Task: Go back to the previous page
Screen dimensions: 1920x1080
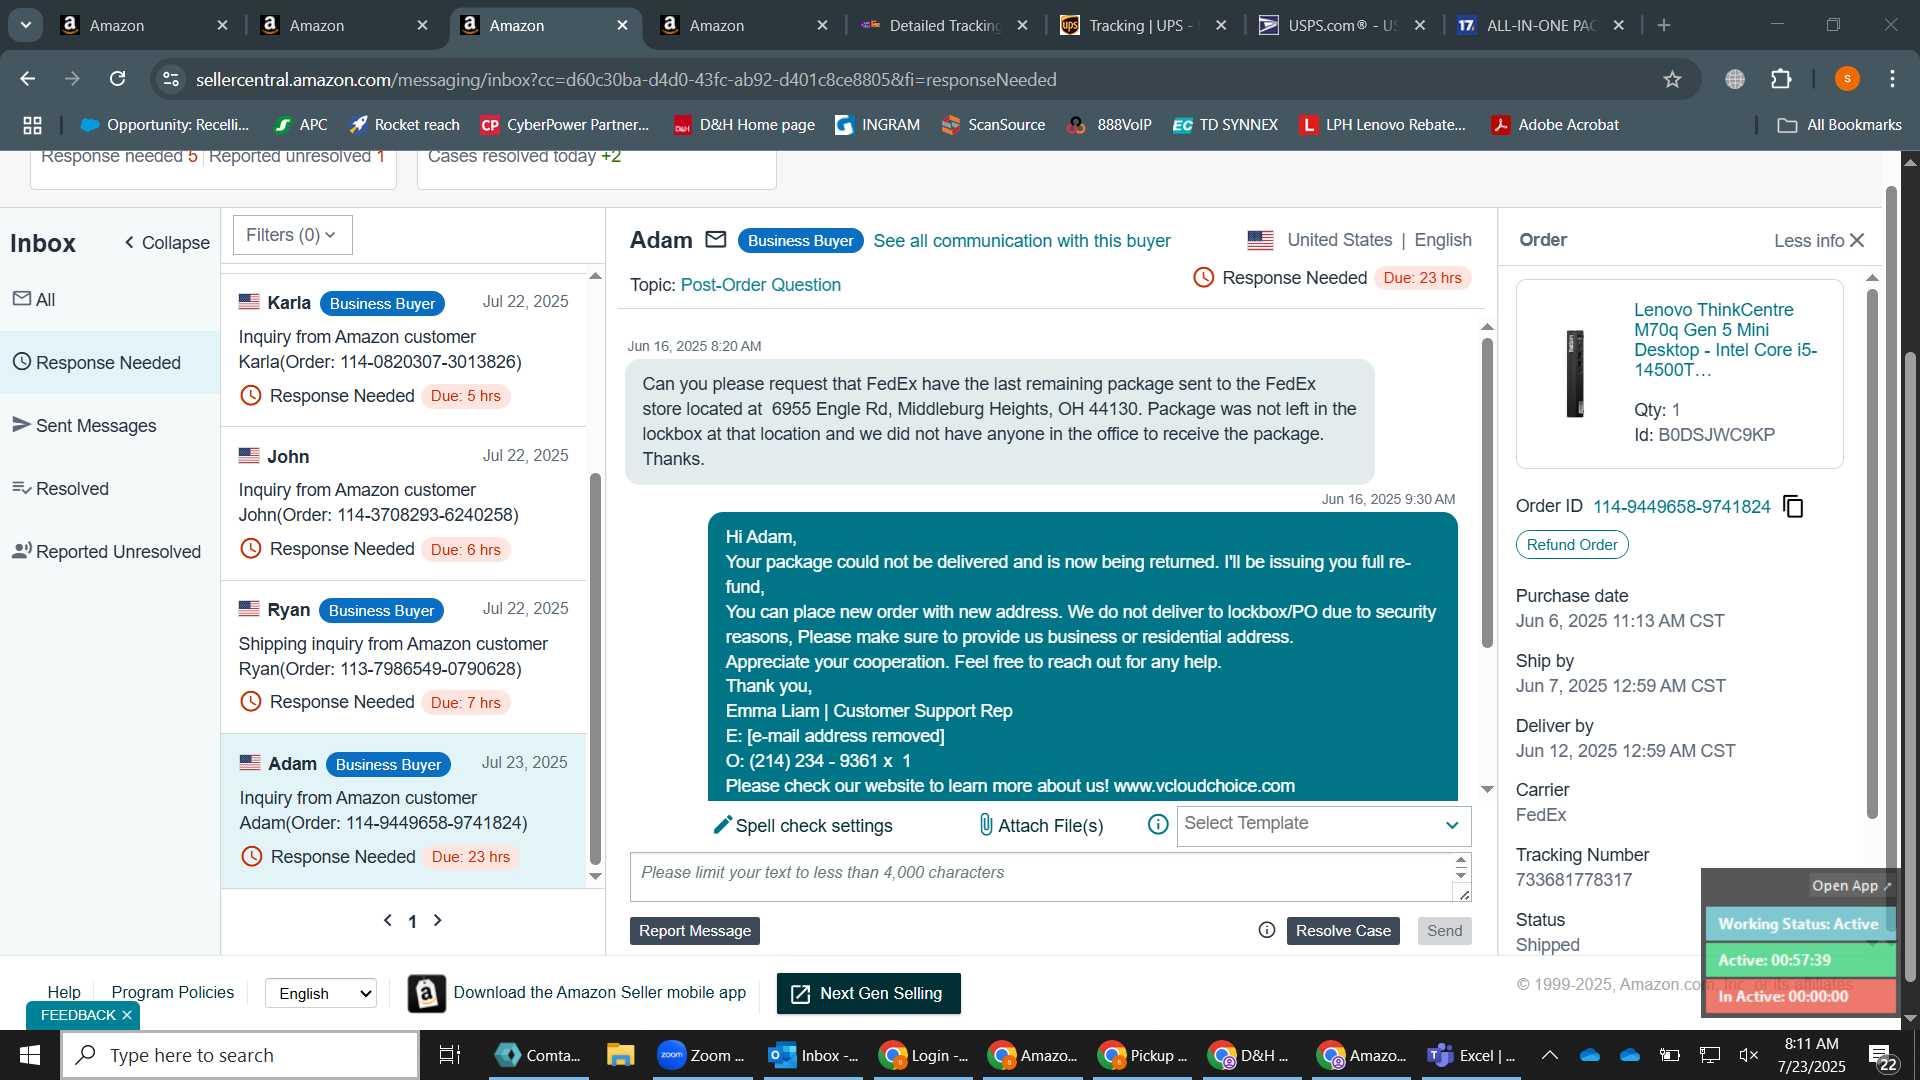Action: [x=28, y=79]
